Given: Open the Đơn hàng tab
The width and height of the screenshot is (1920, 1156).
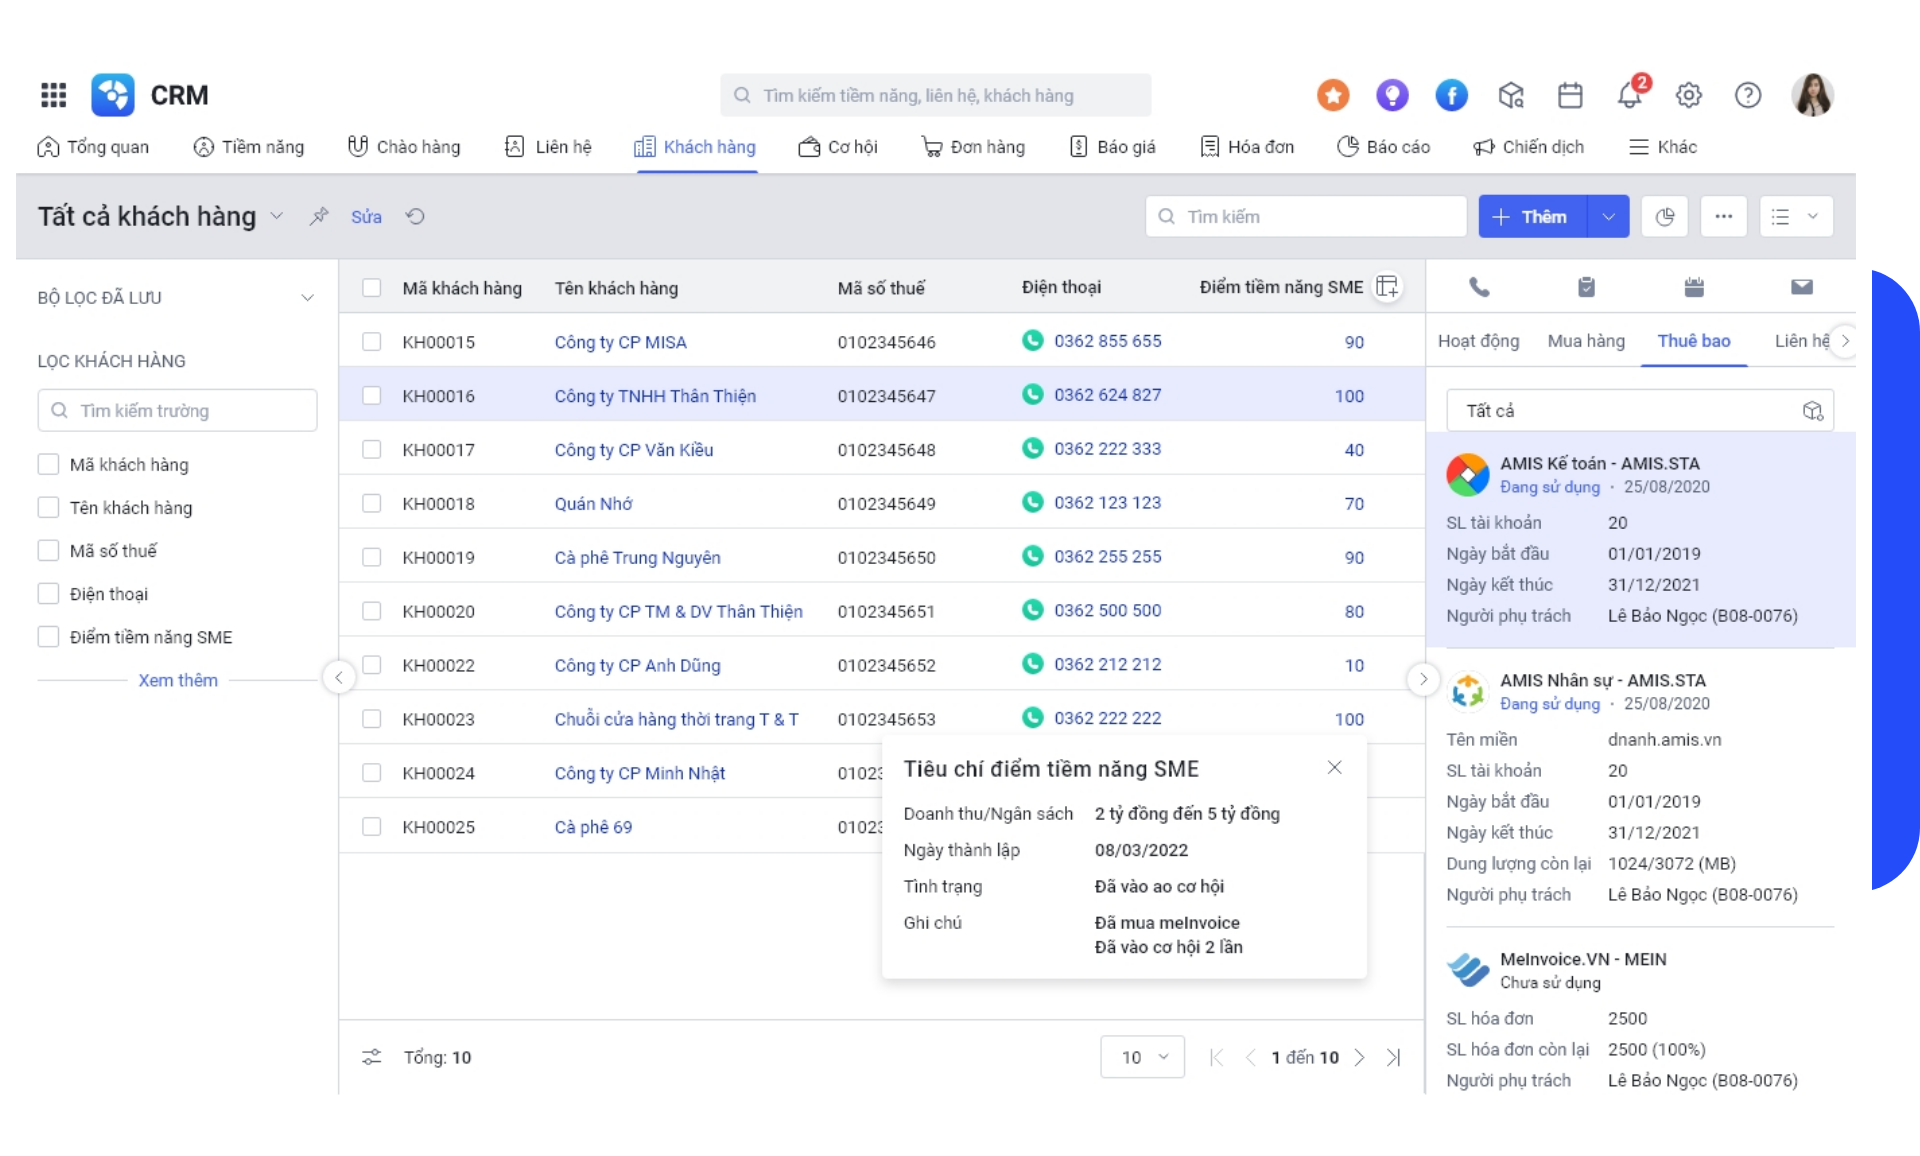Looking at the screenshot, I should [973, 147].
